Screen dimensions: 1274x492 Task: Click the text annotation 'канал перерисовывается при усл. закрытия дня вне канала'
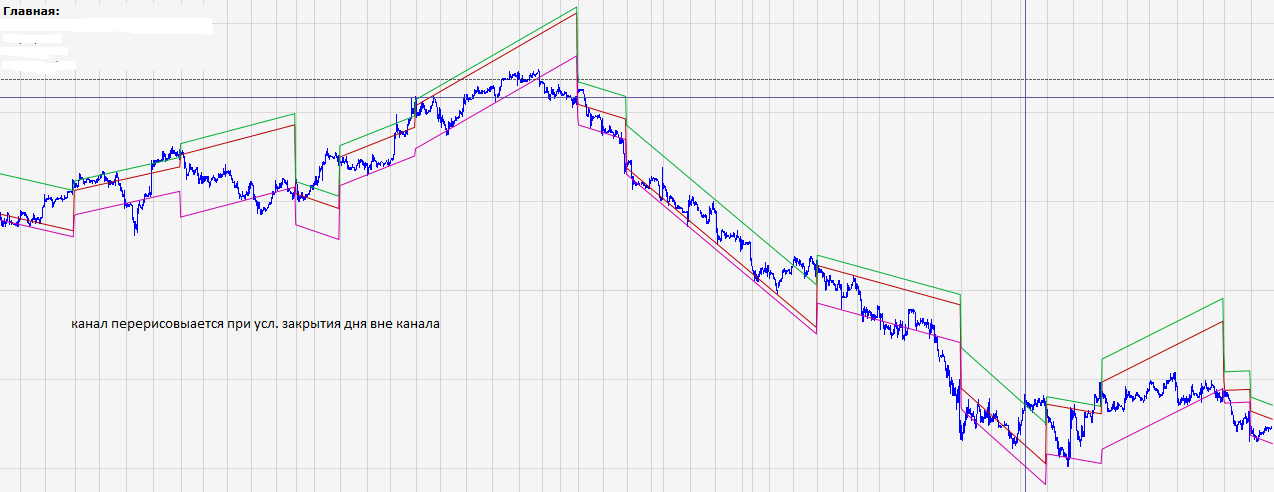(x=256, y=325)
